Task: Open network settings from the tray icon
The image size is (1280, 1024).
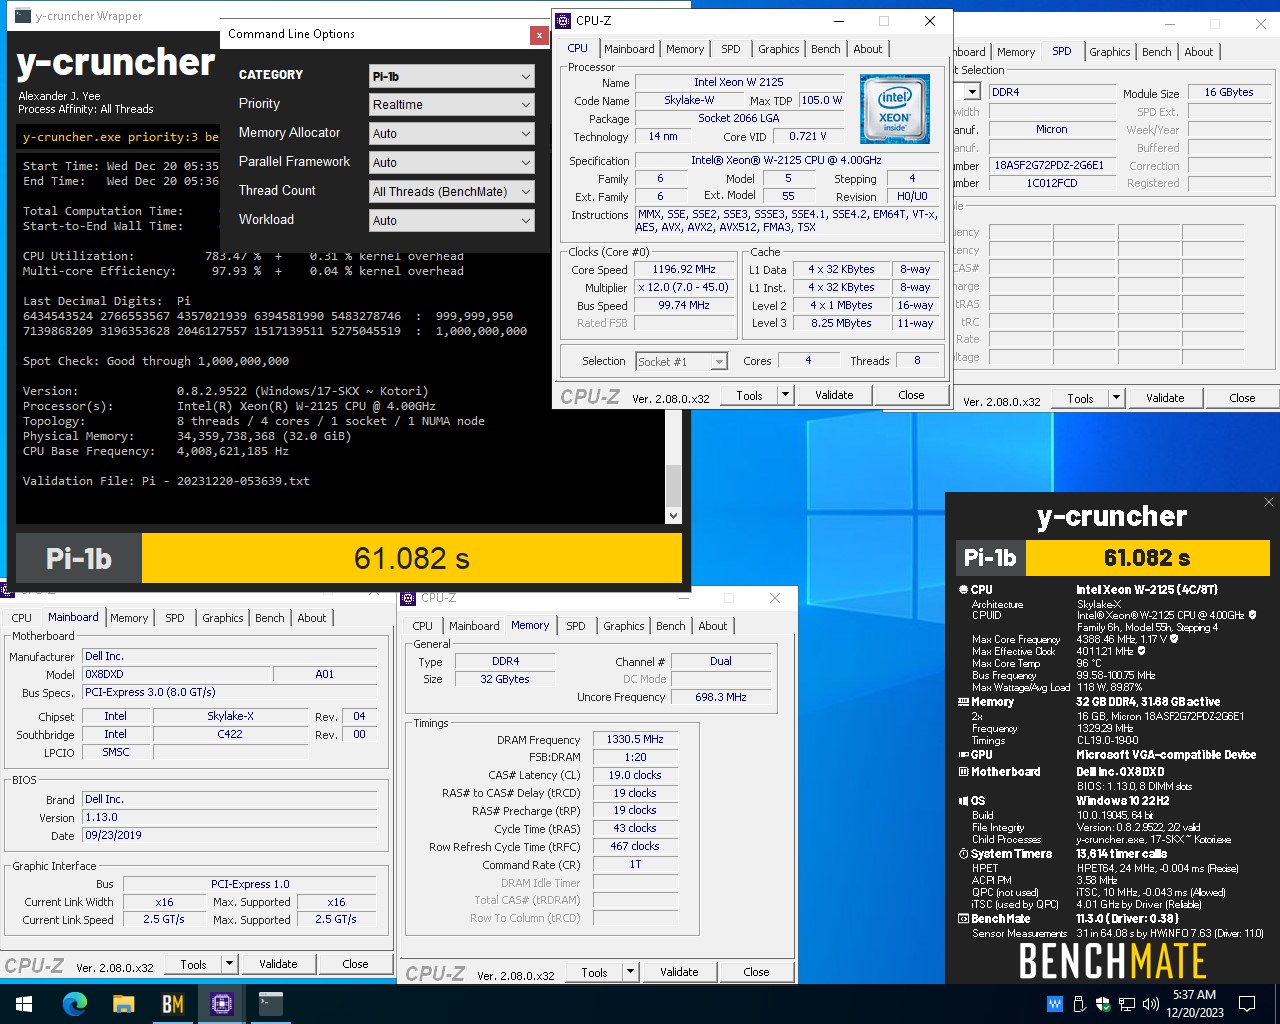Action: click(x=1127, y=1003)
